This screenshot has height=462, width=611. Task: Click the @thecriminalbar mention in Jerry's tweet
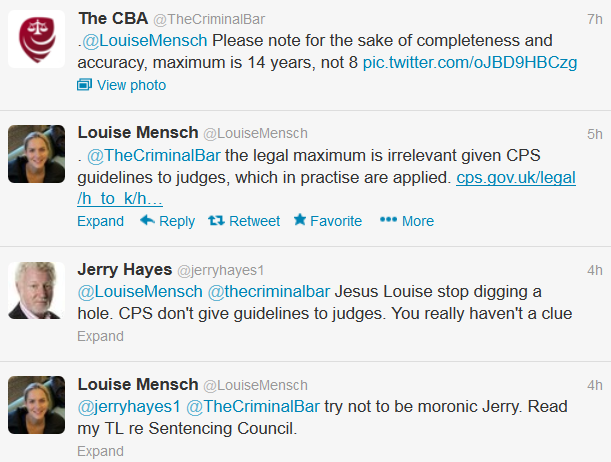pyautogui.click(x=269, y=291)
